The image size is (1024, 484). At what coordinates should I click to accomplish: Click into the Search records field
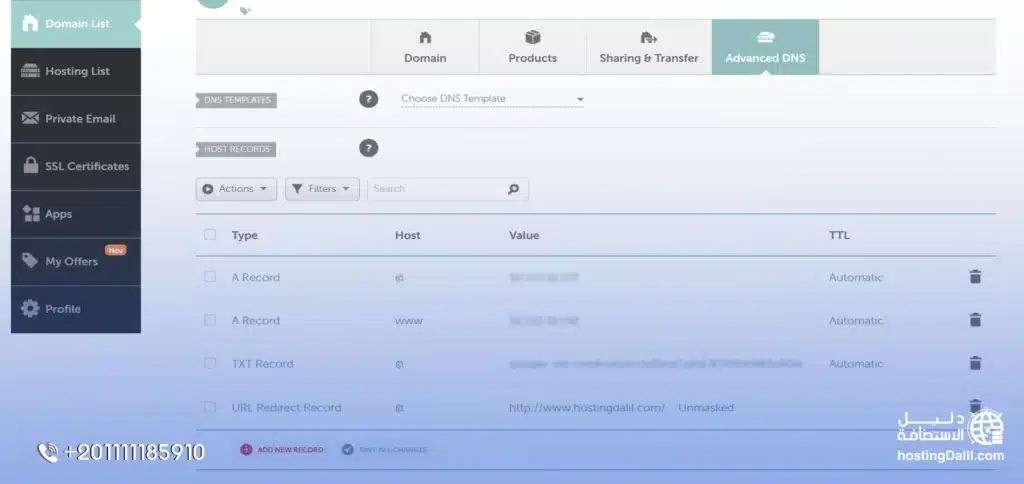(435, 189)
